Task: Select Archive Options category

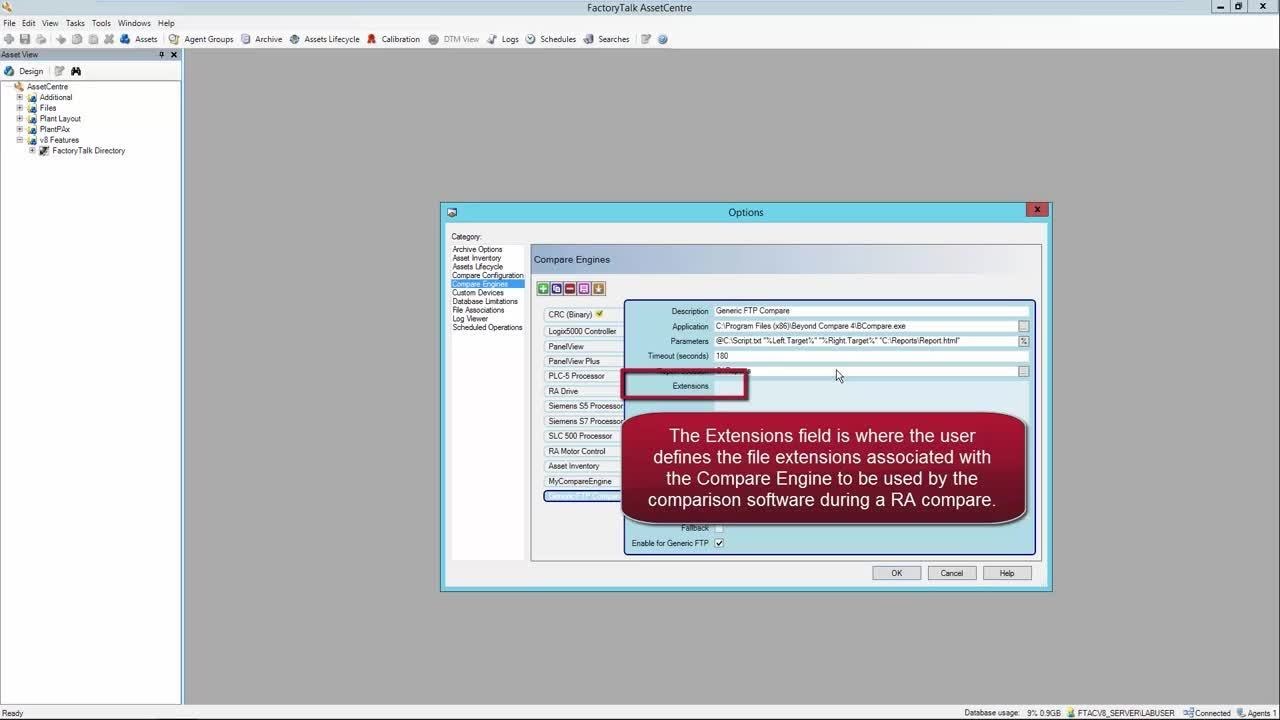Action: pos(477,249)
